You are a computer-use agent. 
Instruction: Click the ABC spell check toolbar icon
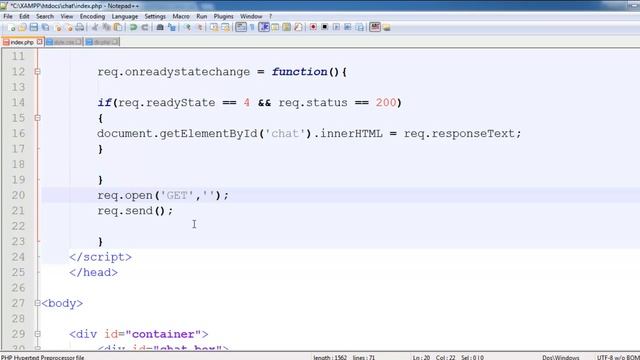point(374,27)
